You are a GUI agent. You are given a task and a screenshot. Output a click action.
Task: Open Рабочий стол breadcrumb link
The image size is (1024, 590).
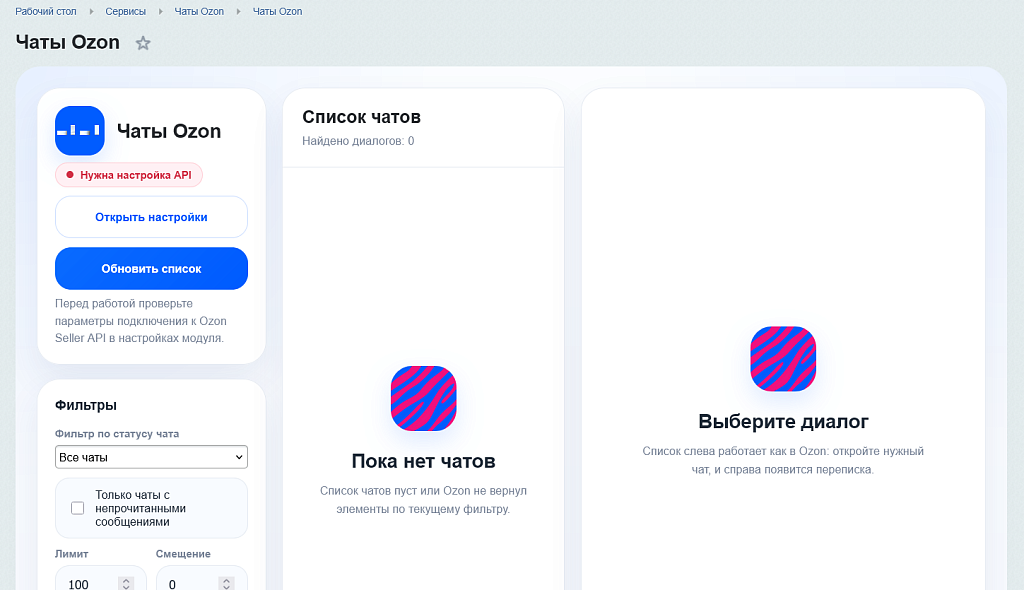tap(46, 11)
